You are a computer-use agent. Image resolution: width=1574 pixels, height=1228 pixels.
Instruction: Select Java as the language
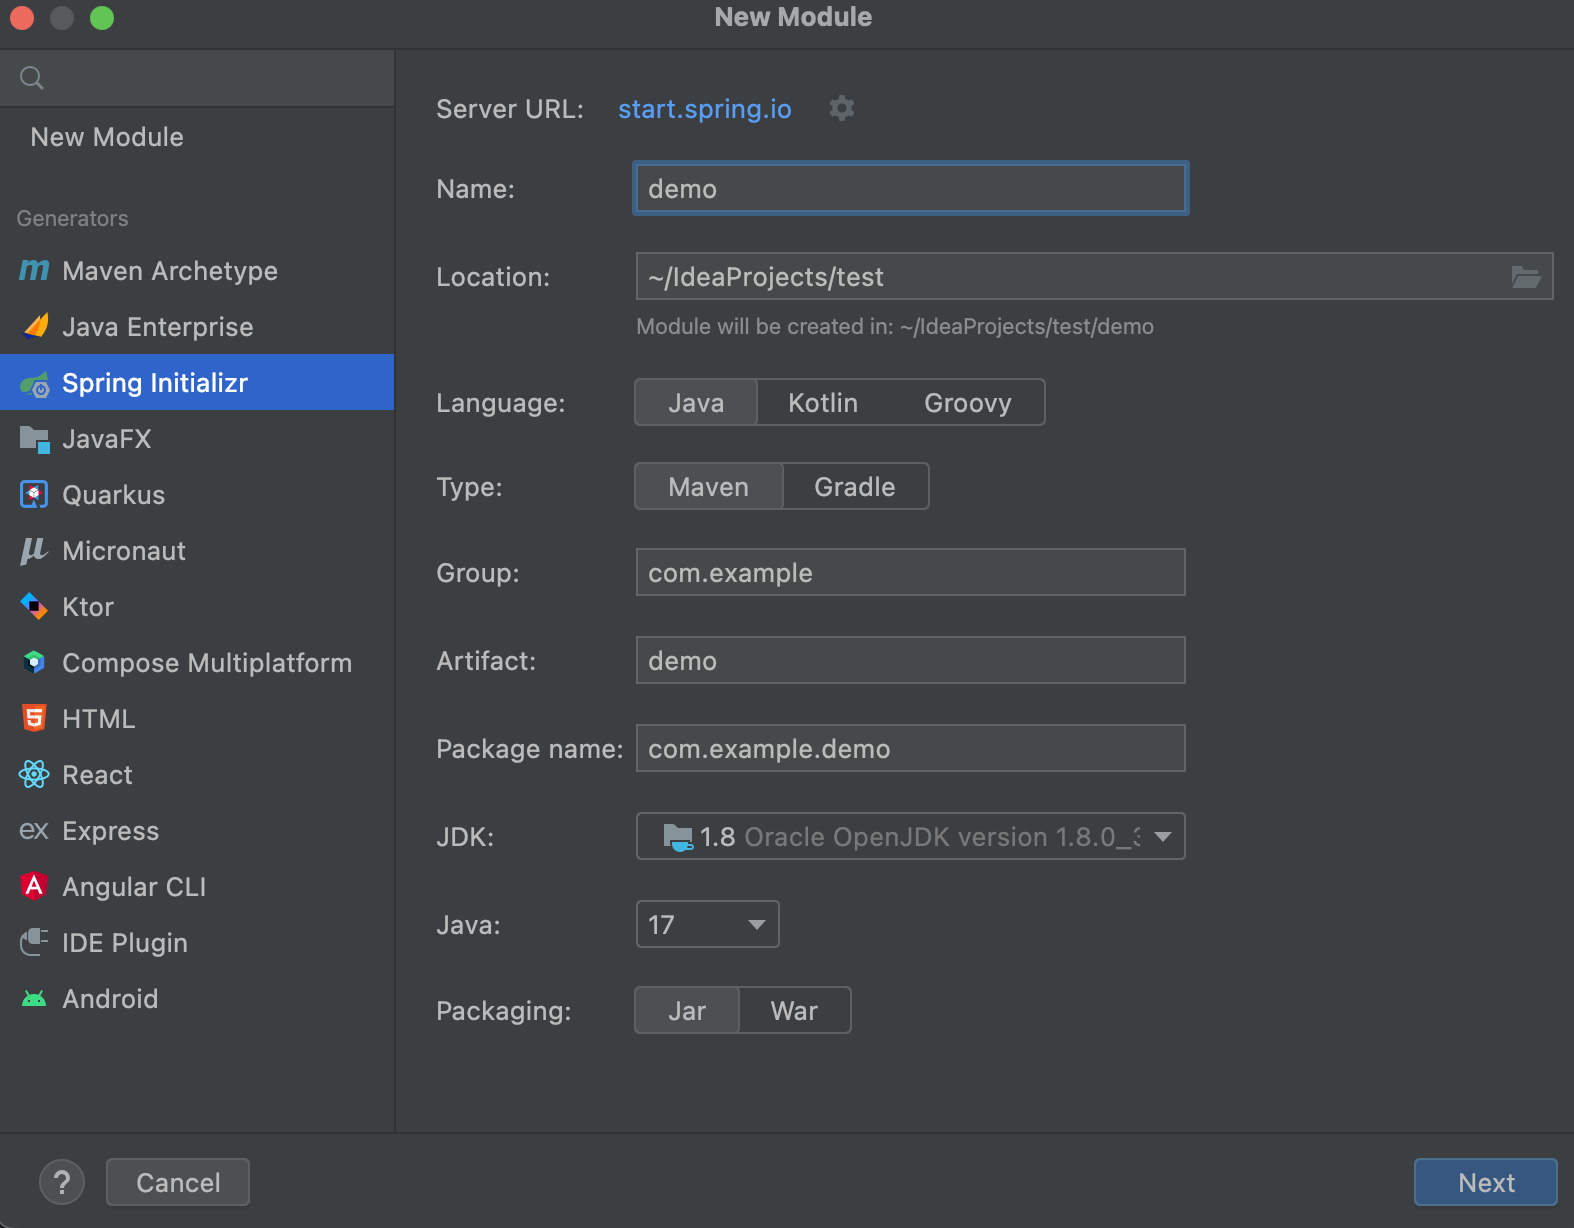click(x=696, y=403)
